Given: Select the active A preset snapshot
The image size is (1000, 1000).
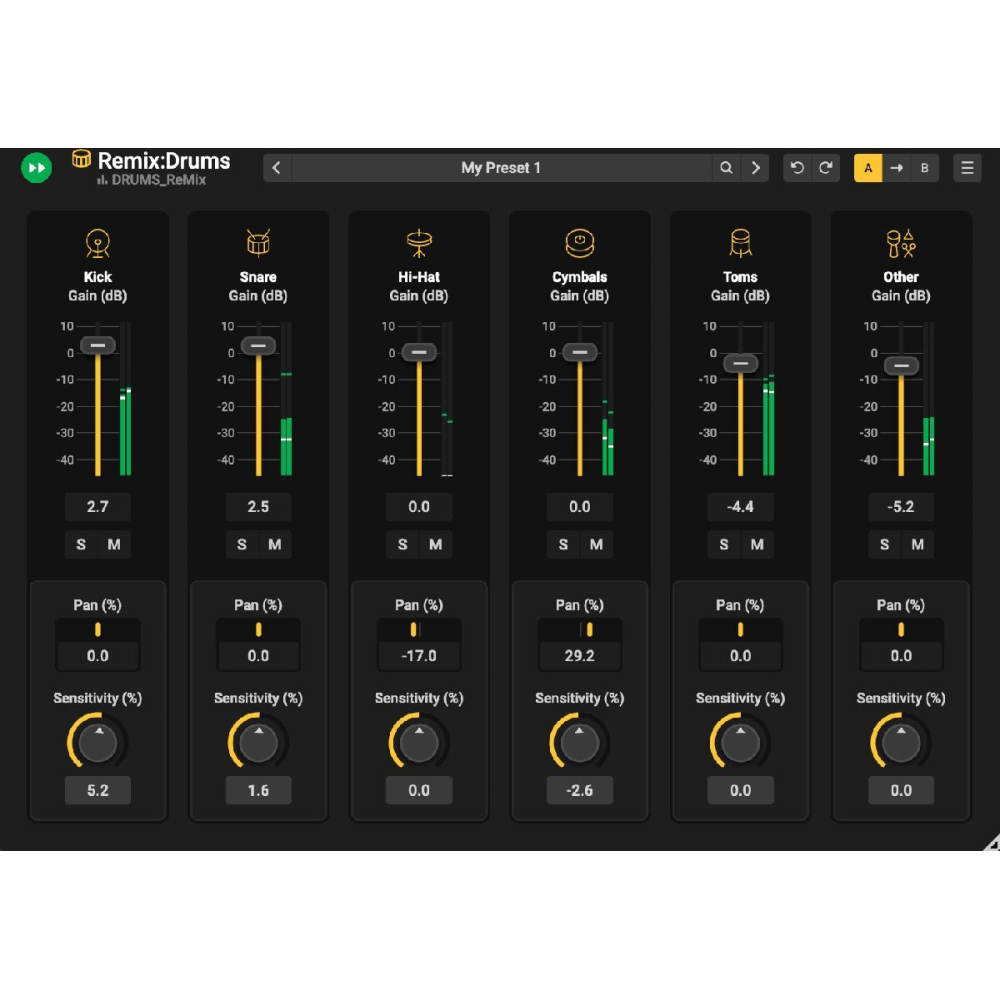Looking at the screenshot, I should (868, 168).
